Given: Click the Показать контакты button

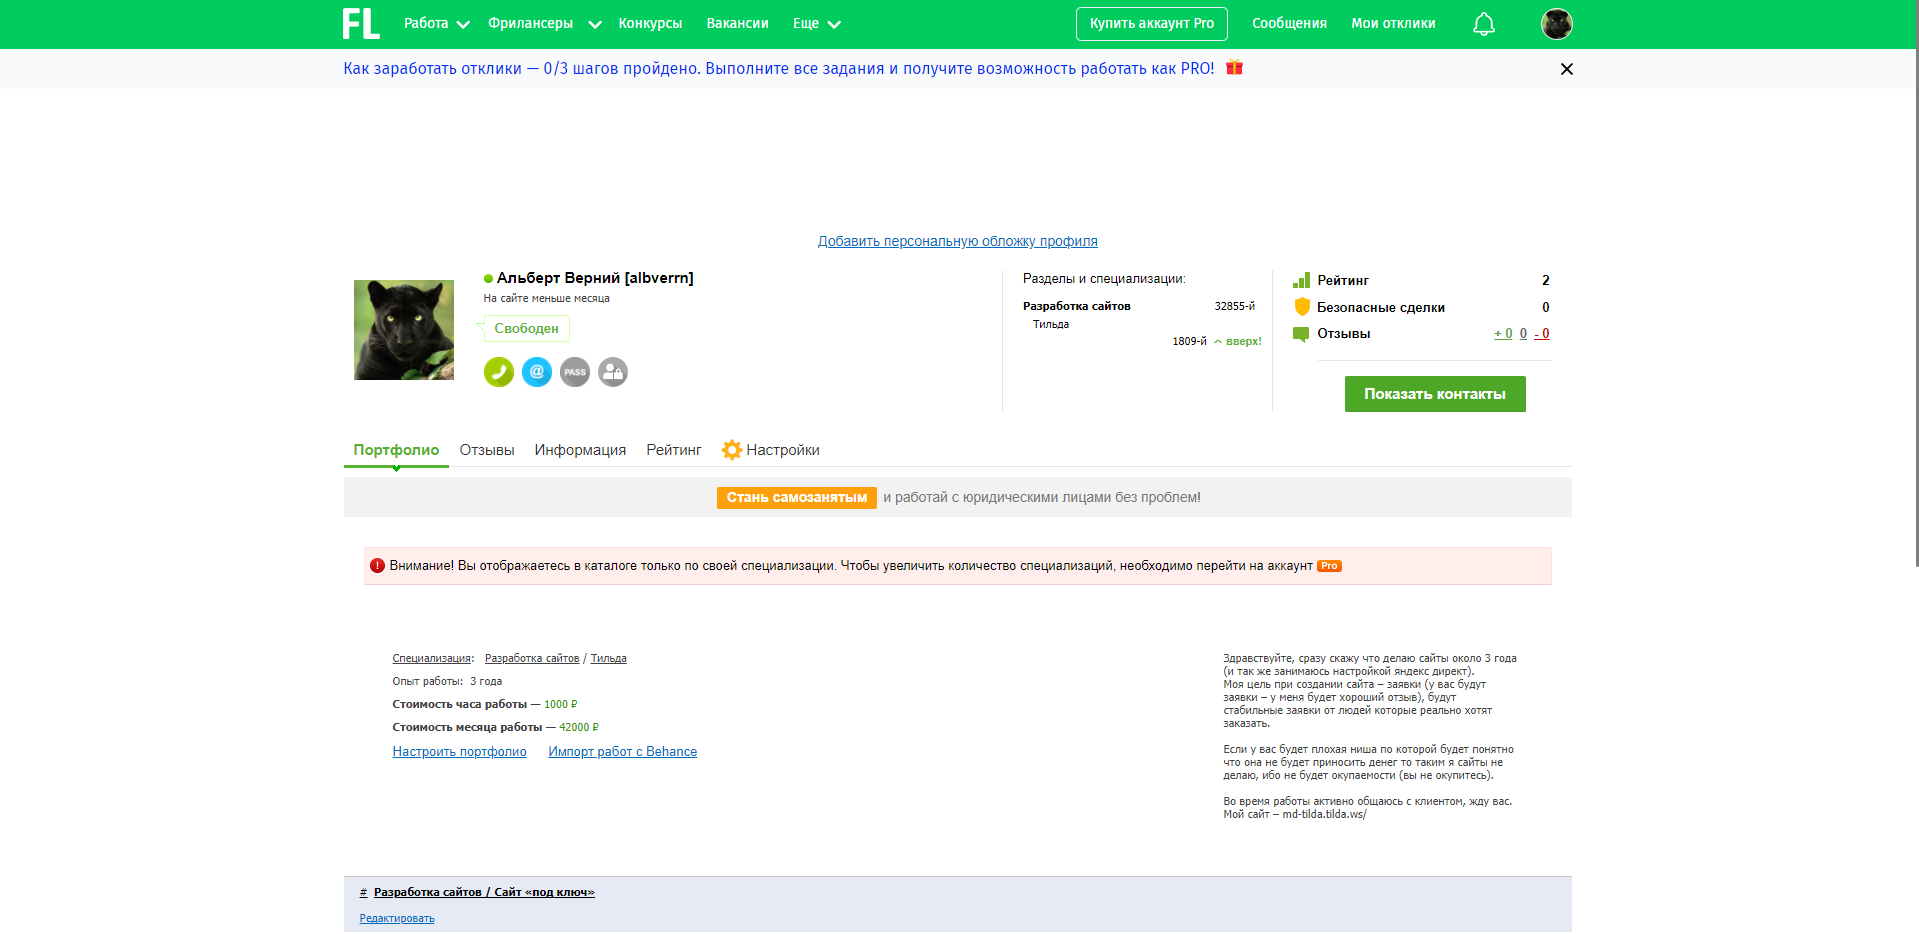Looking at the screenshot, I should click(x=1434, y=394).
